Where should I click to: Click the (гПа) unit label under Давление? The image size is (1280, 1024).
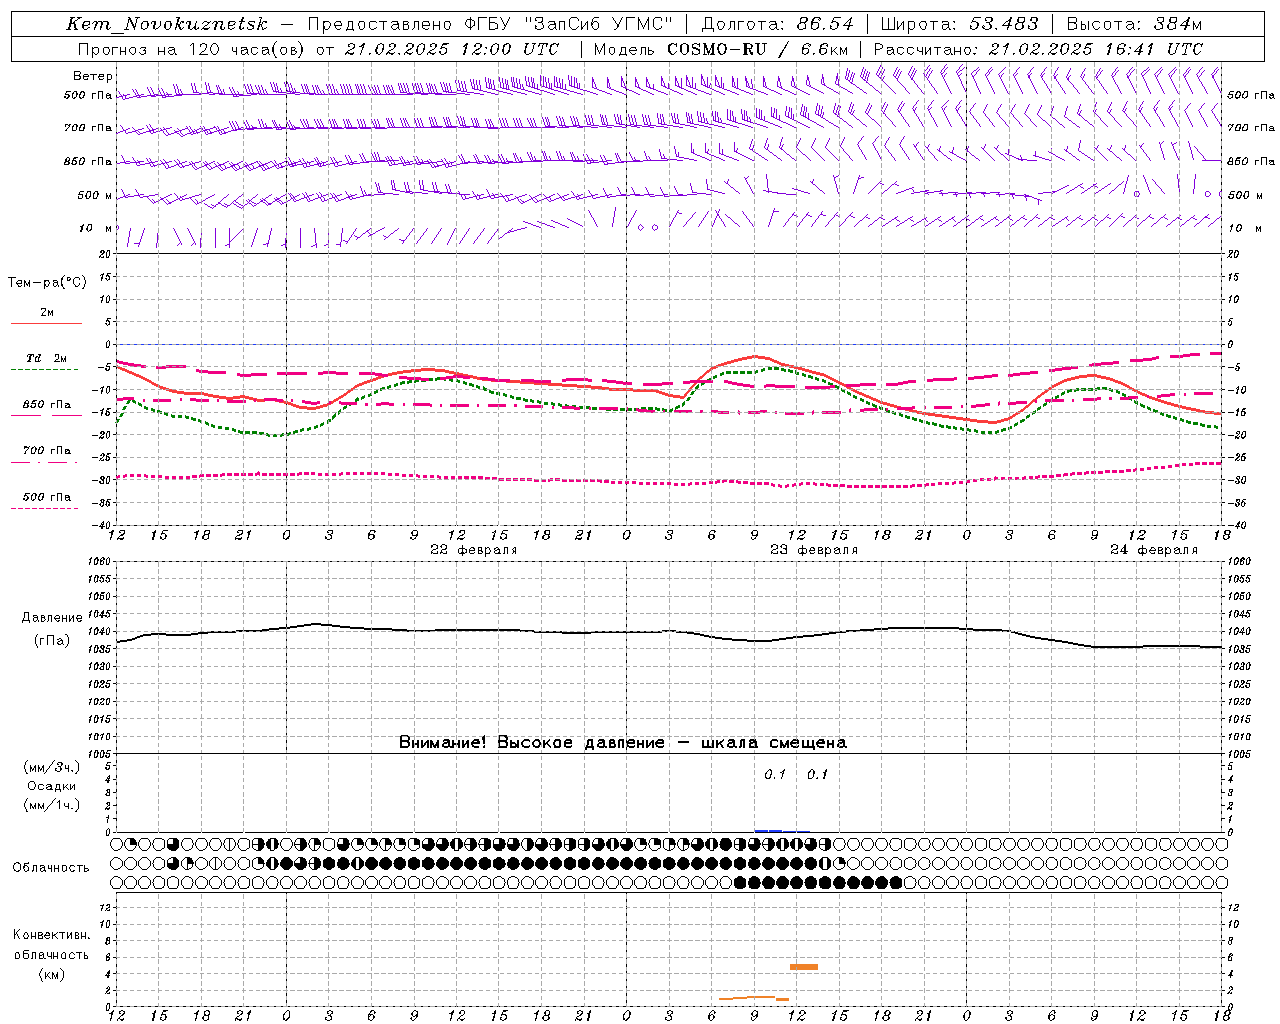52,641
